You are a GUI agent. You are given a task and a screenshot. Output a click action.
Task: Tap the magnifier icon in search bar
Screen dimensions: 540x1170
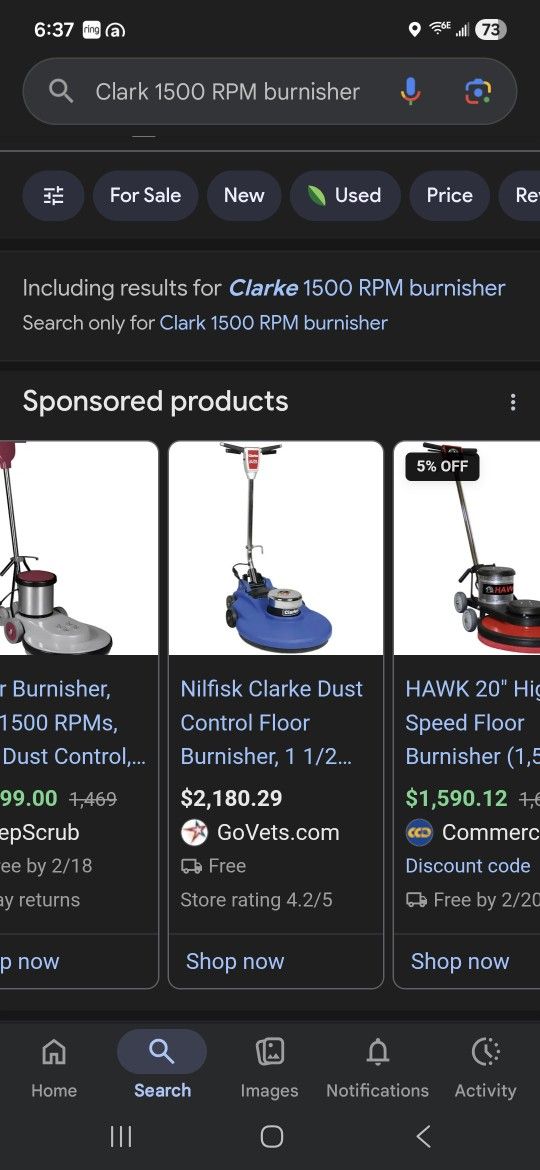tap(61, 92)
